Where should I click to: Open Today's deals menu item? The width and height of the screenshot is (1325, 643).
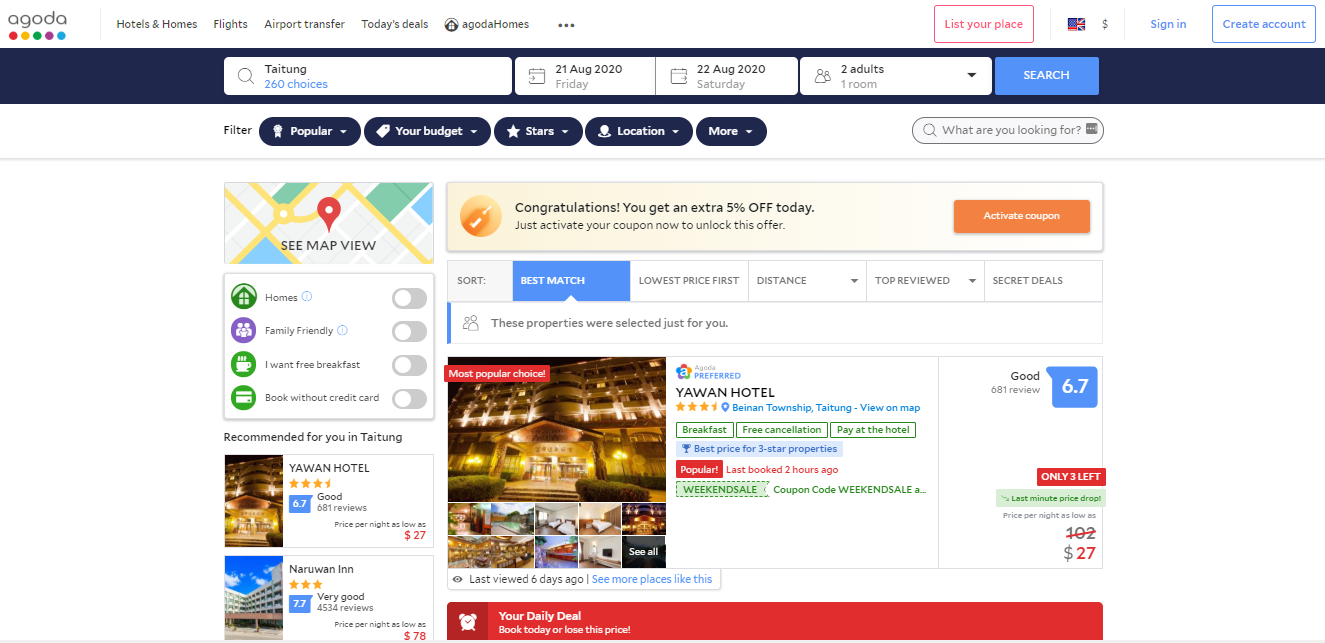click(x=395, y=24)
